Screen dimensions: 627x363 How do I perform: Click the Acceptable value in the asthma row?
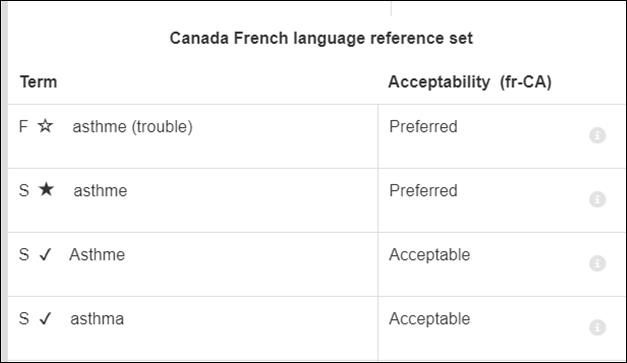point(429,319)
